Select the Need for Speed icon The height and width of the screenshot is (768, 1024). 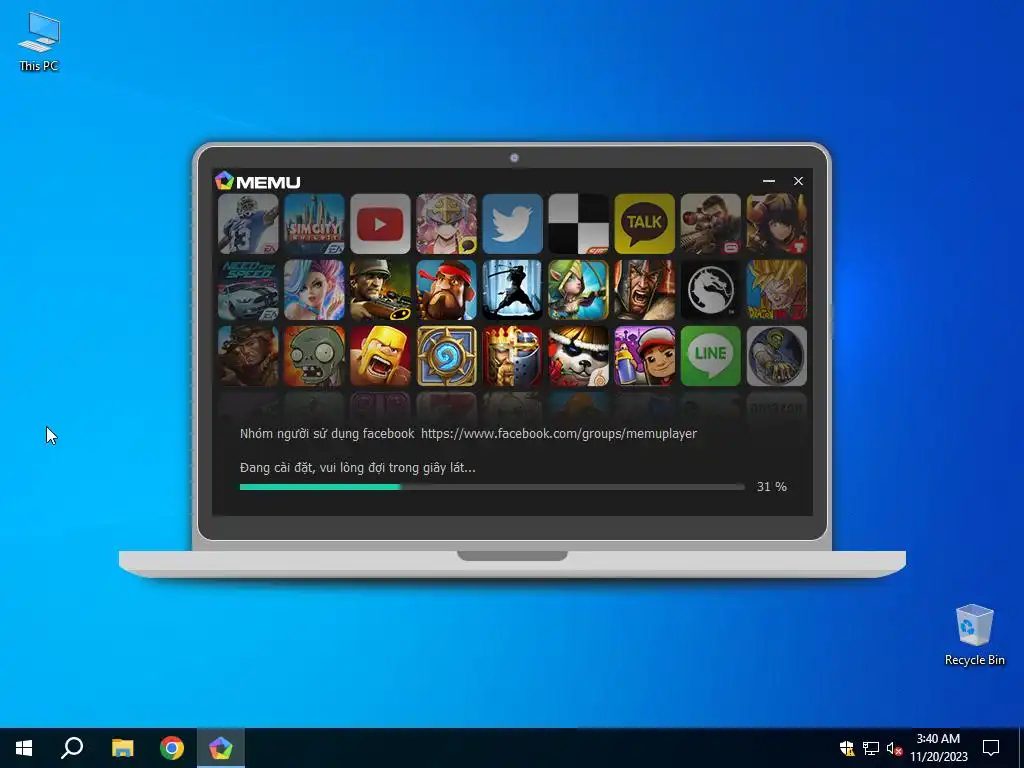pyautogui.click(x=248, y=290)
